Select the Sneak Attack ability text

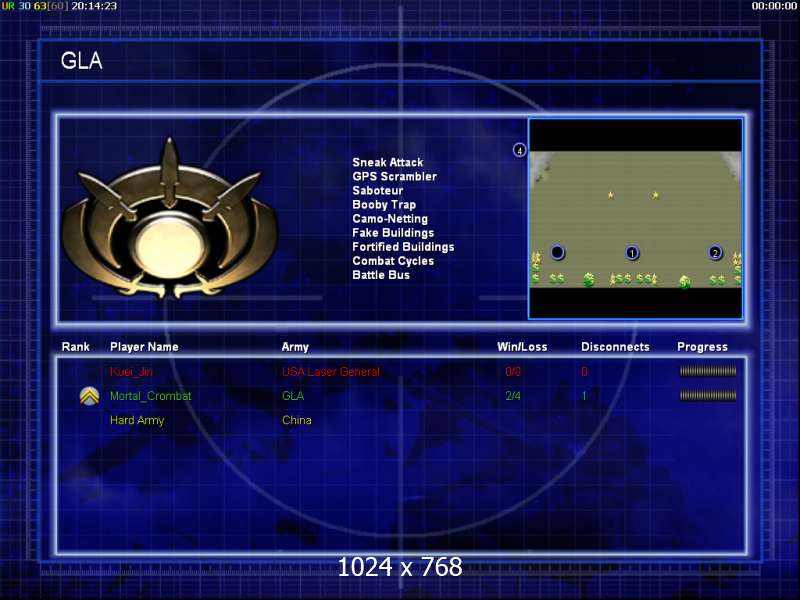click(x=388, y=162)
